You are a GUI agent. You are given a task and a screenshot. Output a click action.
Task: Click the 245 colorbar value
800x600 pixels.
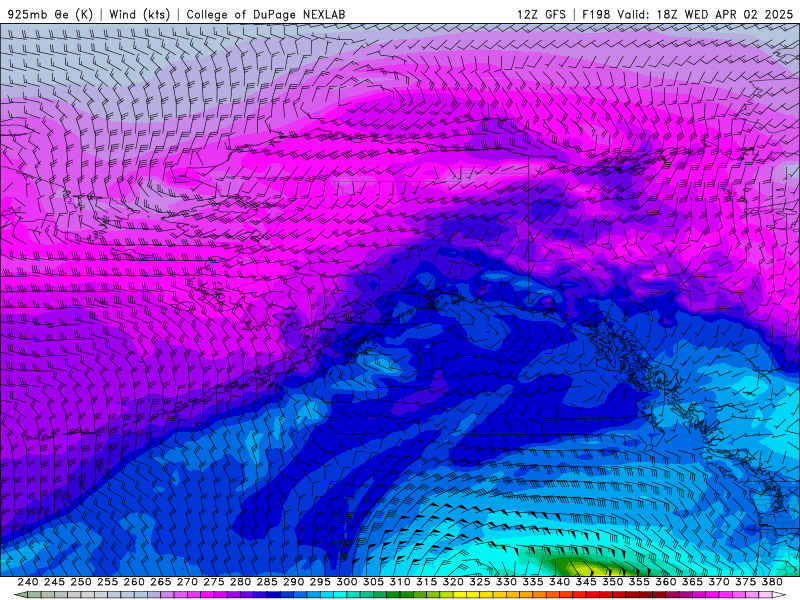(x=54, y=582)
